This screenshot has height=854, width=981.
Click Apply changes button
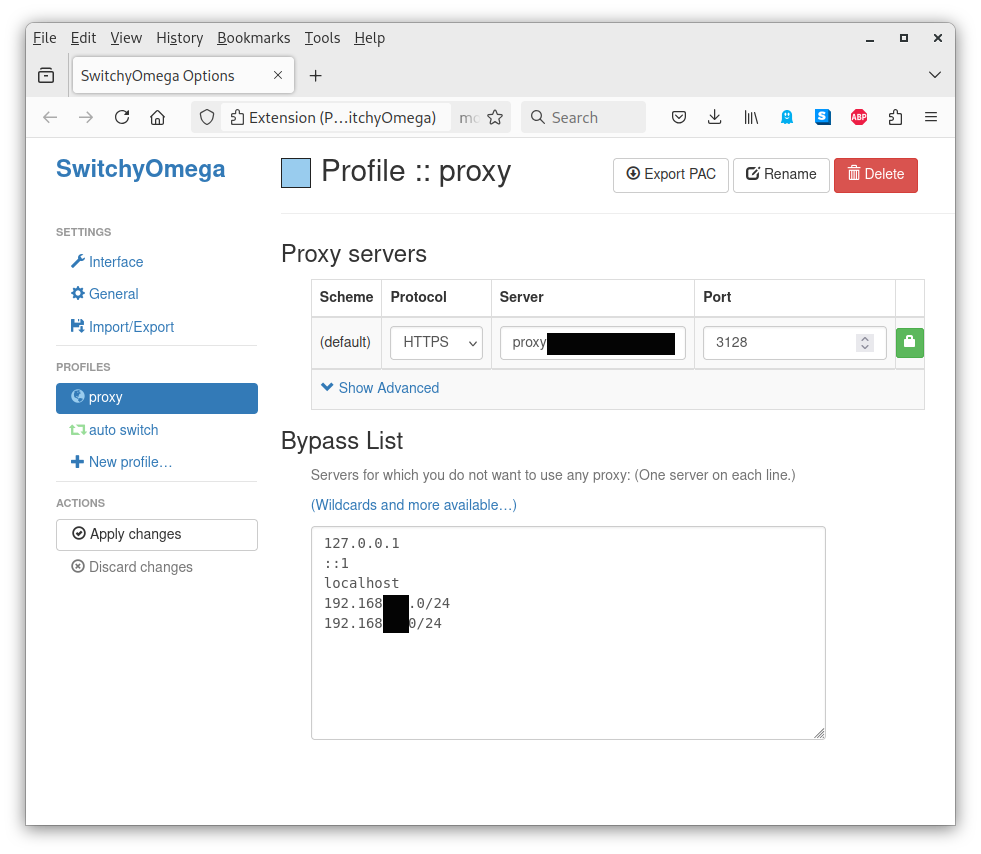pyautogui.click(x=157, y=534)
